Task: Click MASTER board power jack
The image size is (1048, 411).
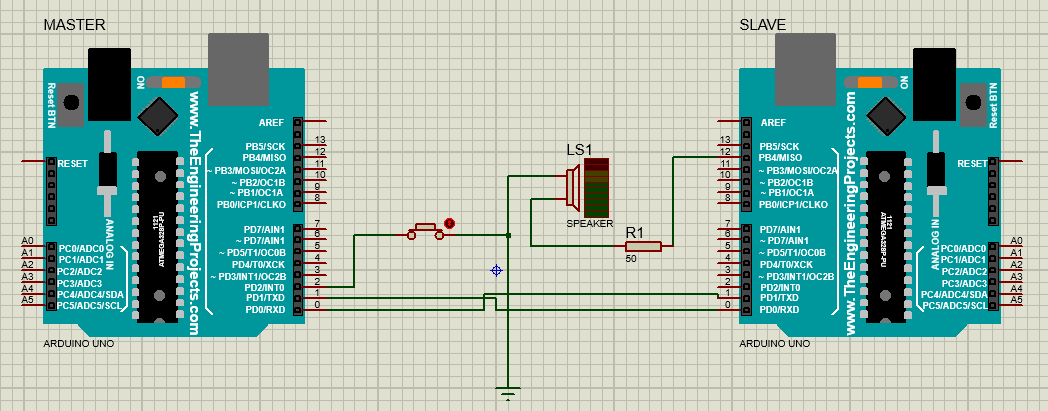Action: click(109, 85)
